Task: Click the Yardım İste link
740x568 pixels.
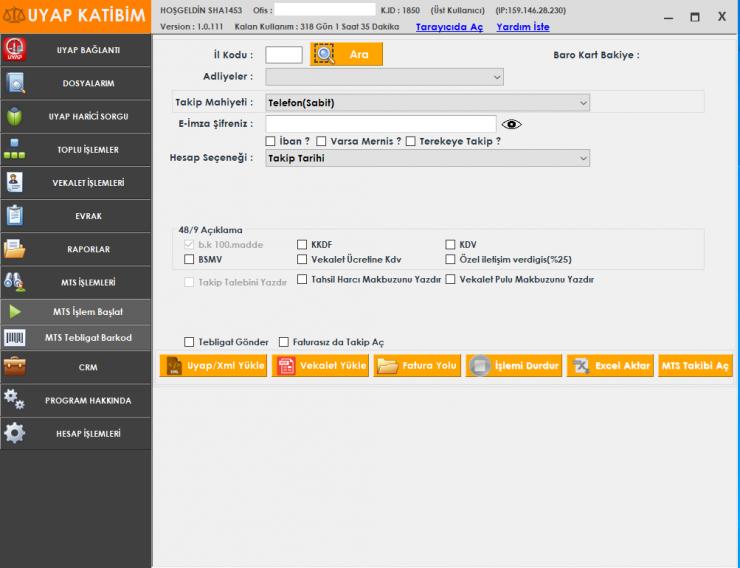Action: pyautogui.click(x=523, y=27)
